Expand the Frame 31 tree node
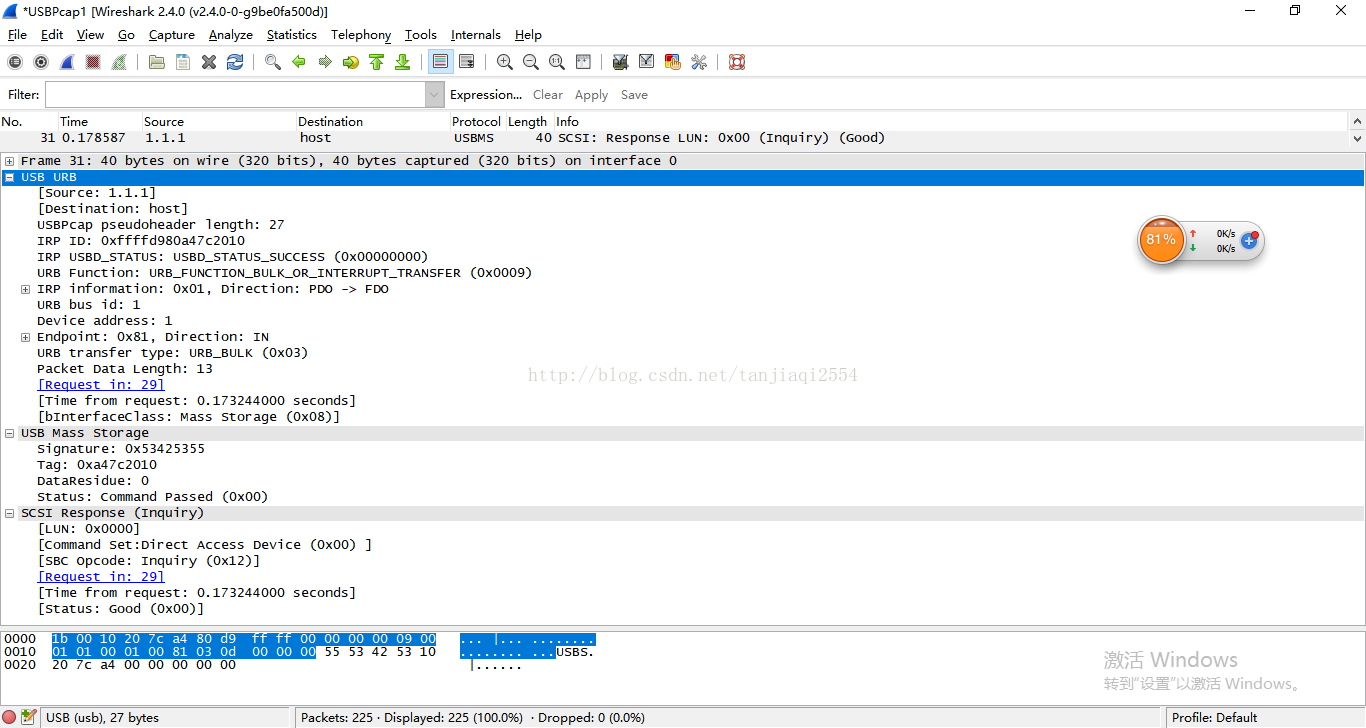This screenshot has height=728, width=1366. [x=10, y=161]
